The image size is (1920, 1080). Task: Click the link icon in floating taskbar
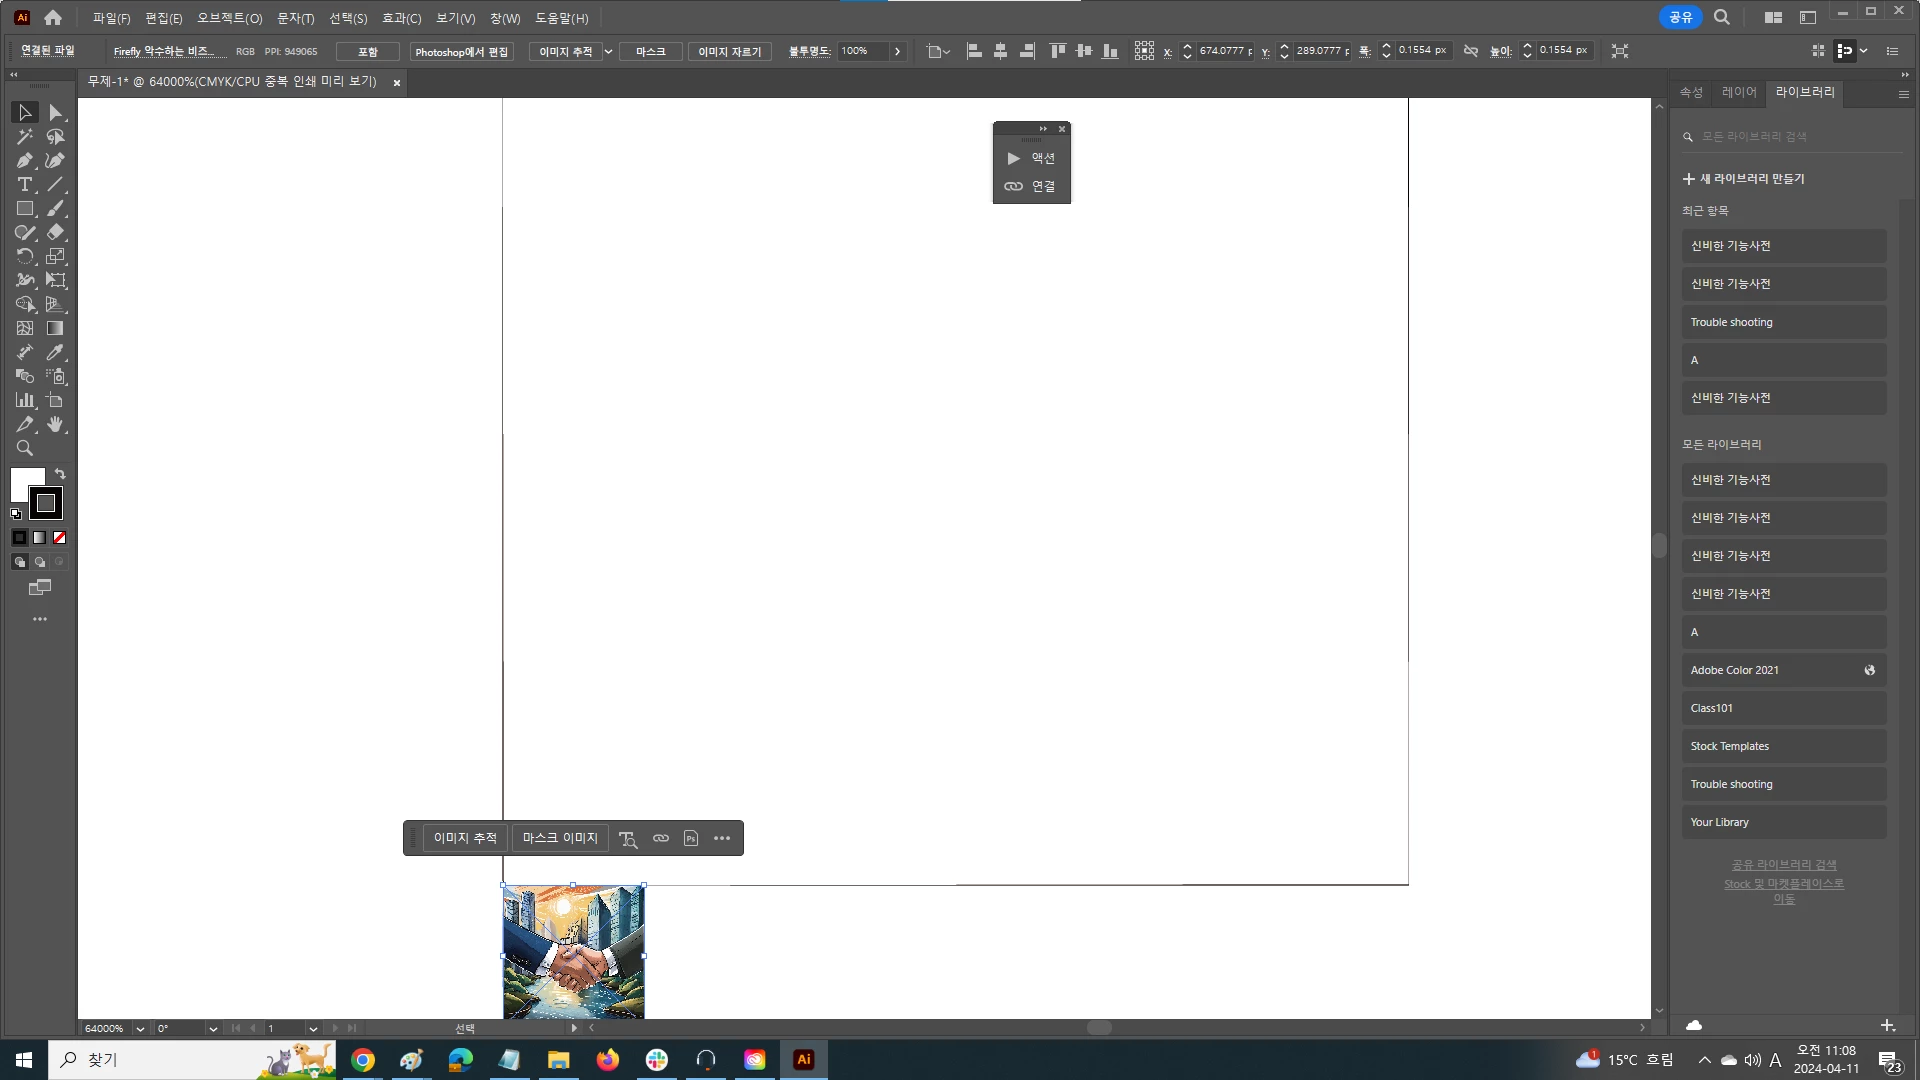pos(661,839)
